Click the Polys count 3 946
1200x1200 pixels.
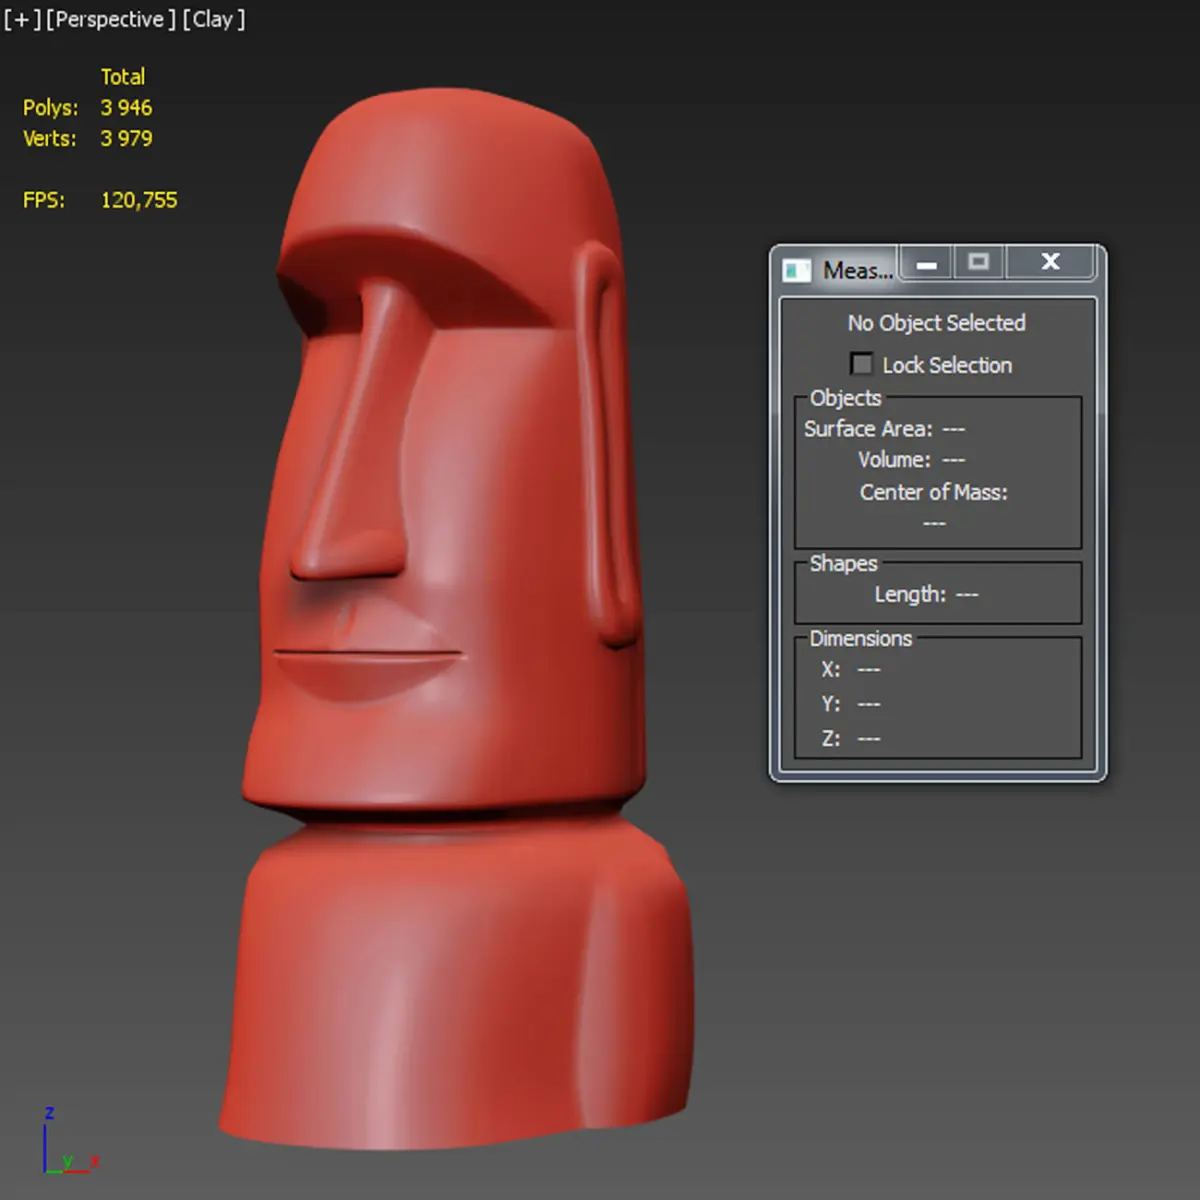[126, 108]
